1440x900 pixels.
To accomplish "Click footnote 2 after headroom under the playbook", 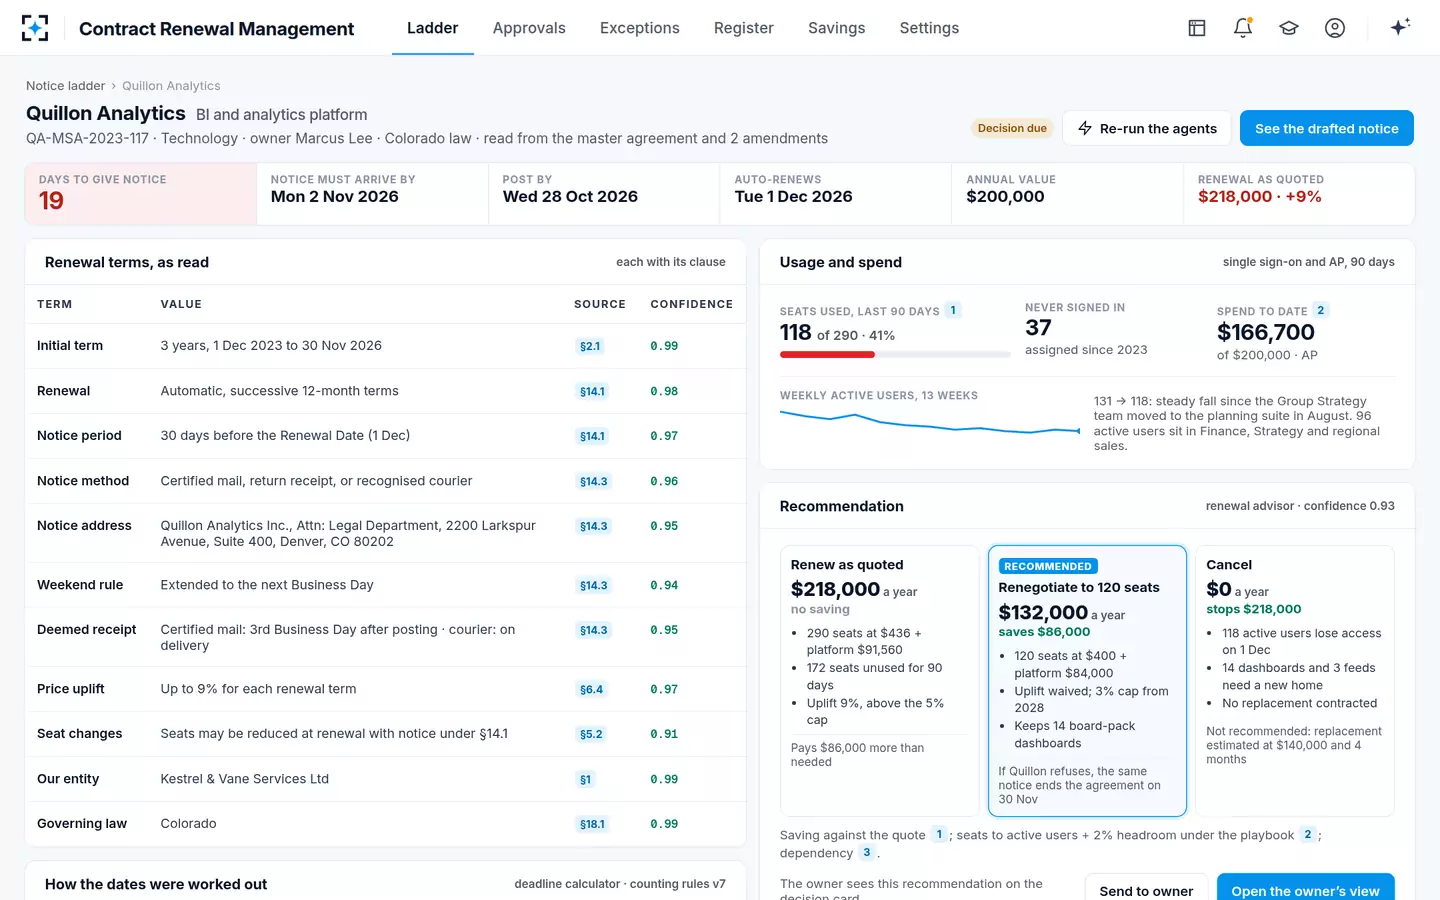I will (1307, 834).
